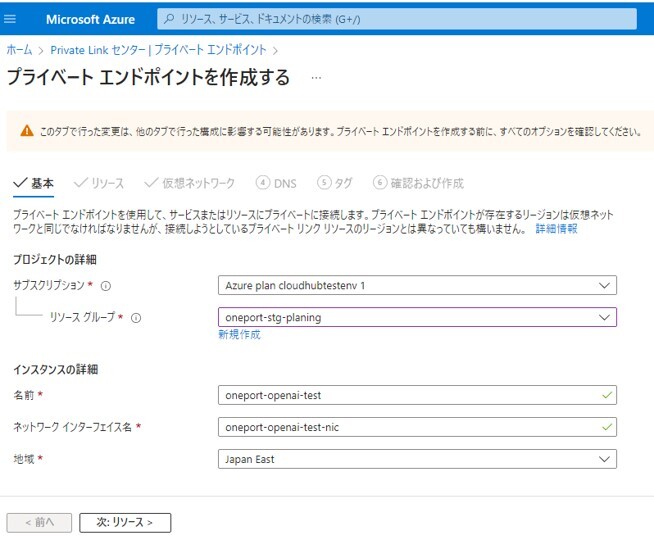The width and height of the screenshot is (654, 540).
Task: Open the 地域 Japan East dropdown
Action: coord(417,459)
